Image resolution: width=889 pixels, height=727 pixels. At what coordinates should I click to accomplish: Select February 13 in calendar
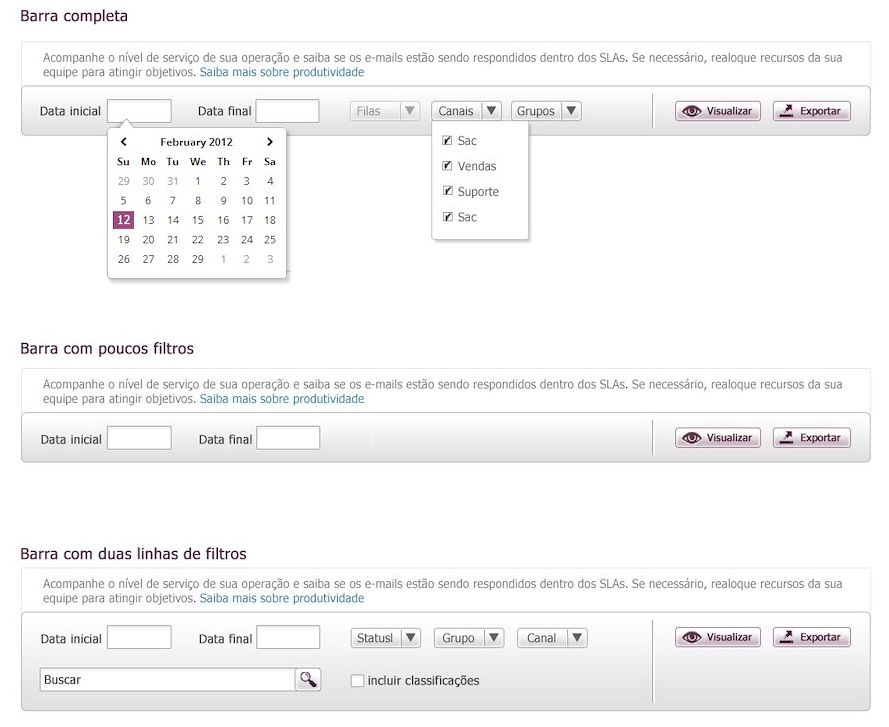click(x=149, y=220)
